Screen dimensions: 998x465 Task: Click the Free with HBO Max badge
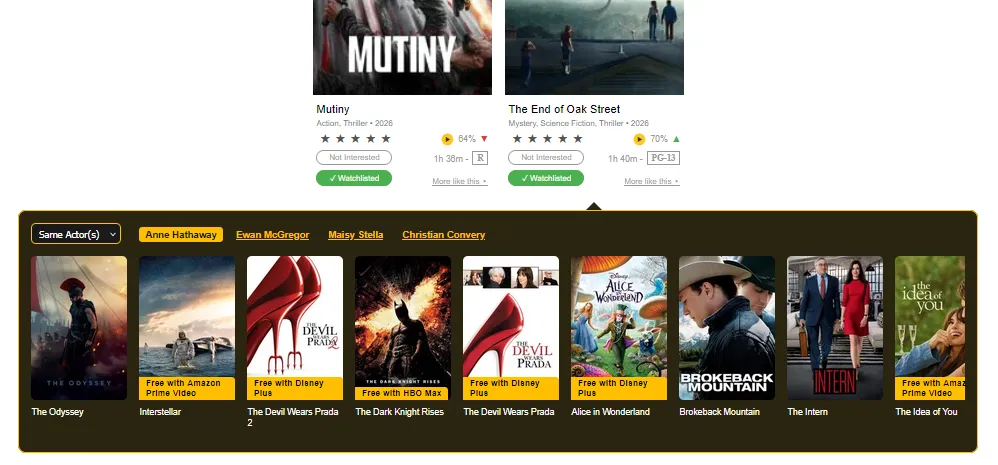pyautogui.click(x=402, y=393)
